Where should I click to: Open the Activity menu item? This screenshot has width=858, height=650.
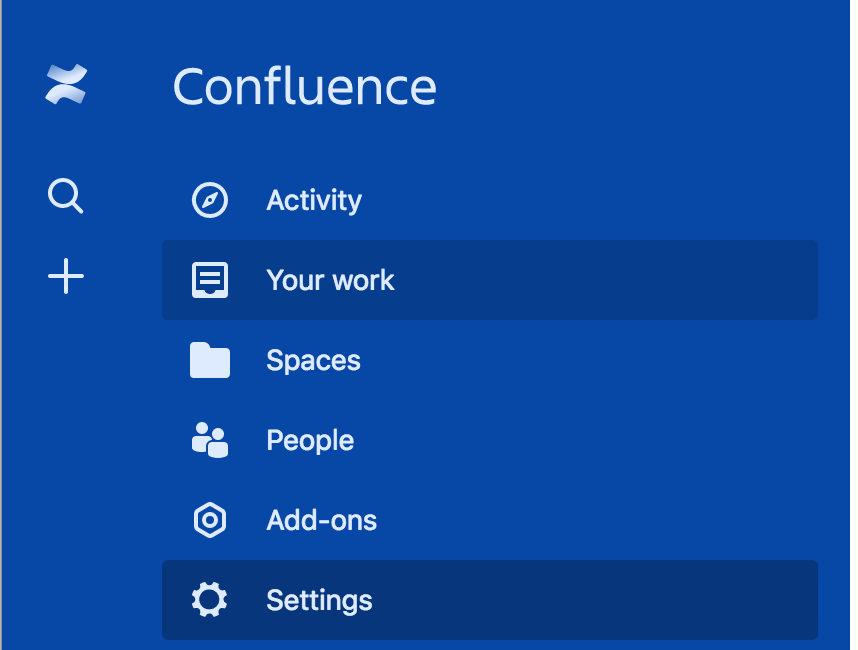pos(490,200)
